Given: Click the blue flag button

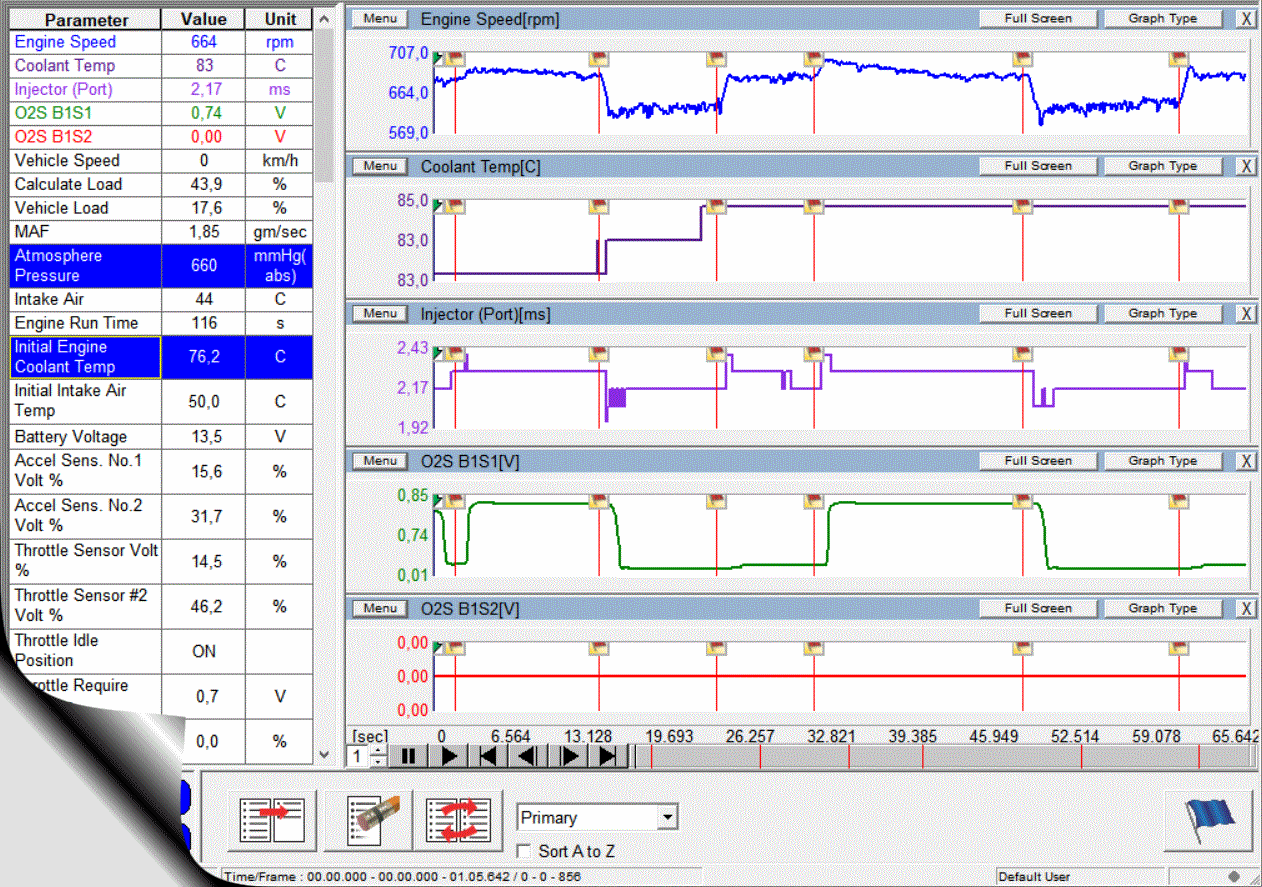Looking at the screenshot, I should tap(1207, 821).
